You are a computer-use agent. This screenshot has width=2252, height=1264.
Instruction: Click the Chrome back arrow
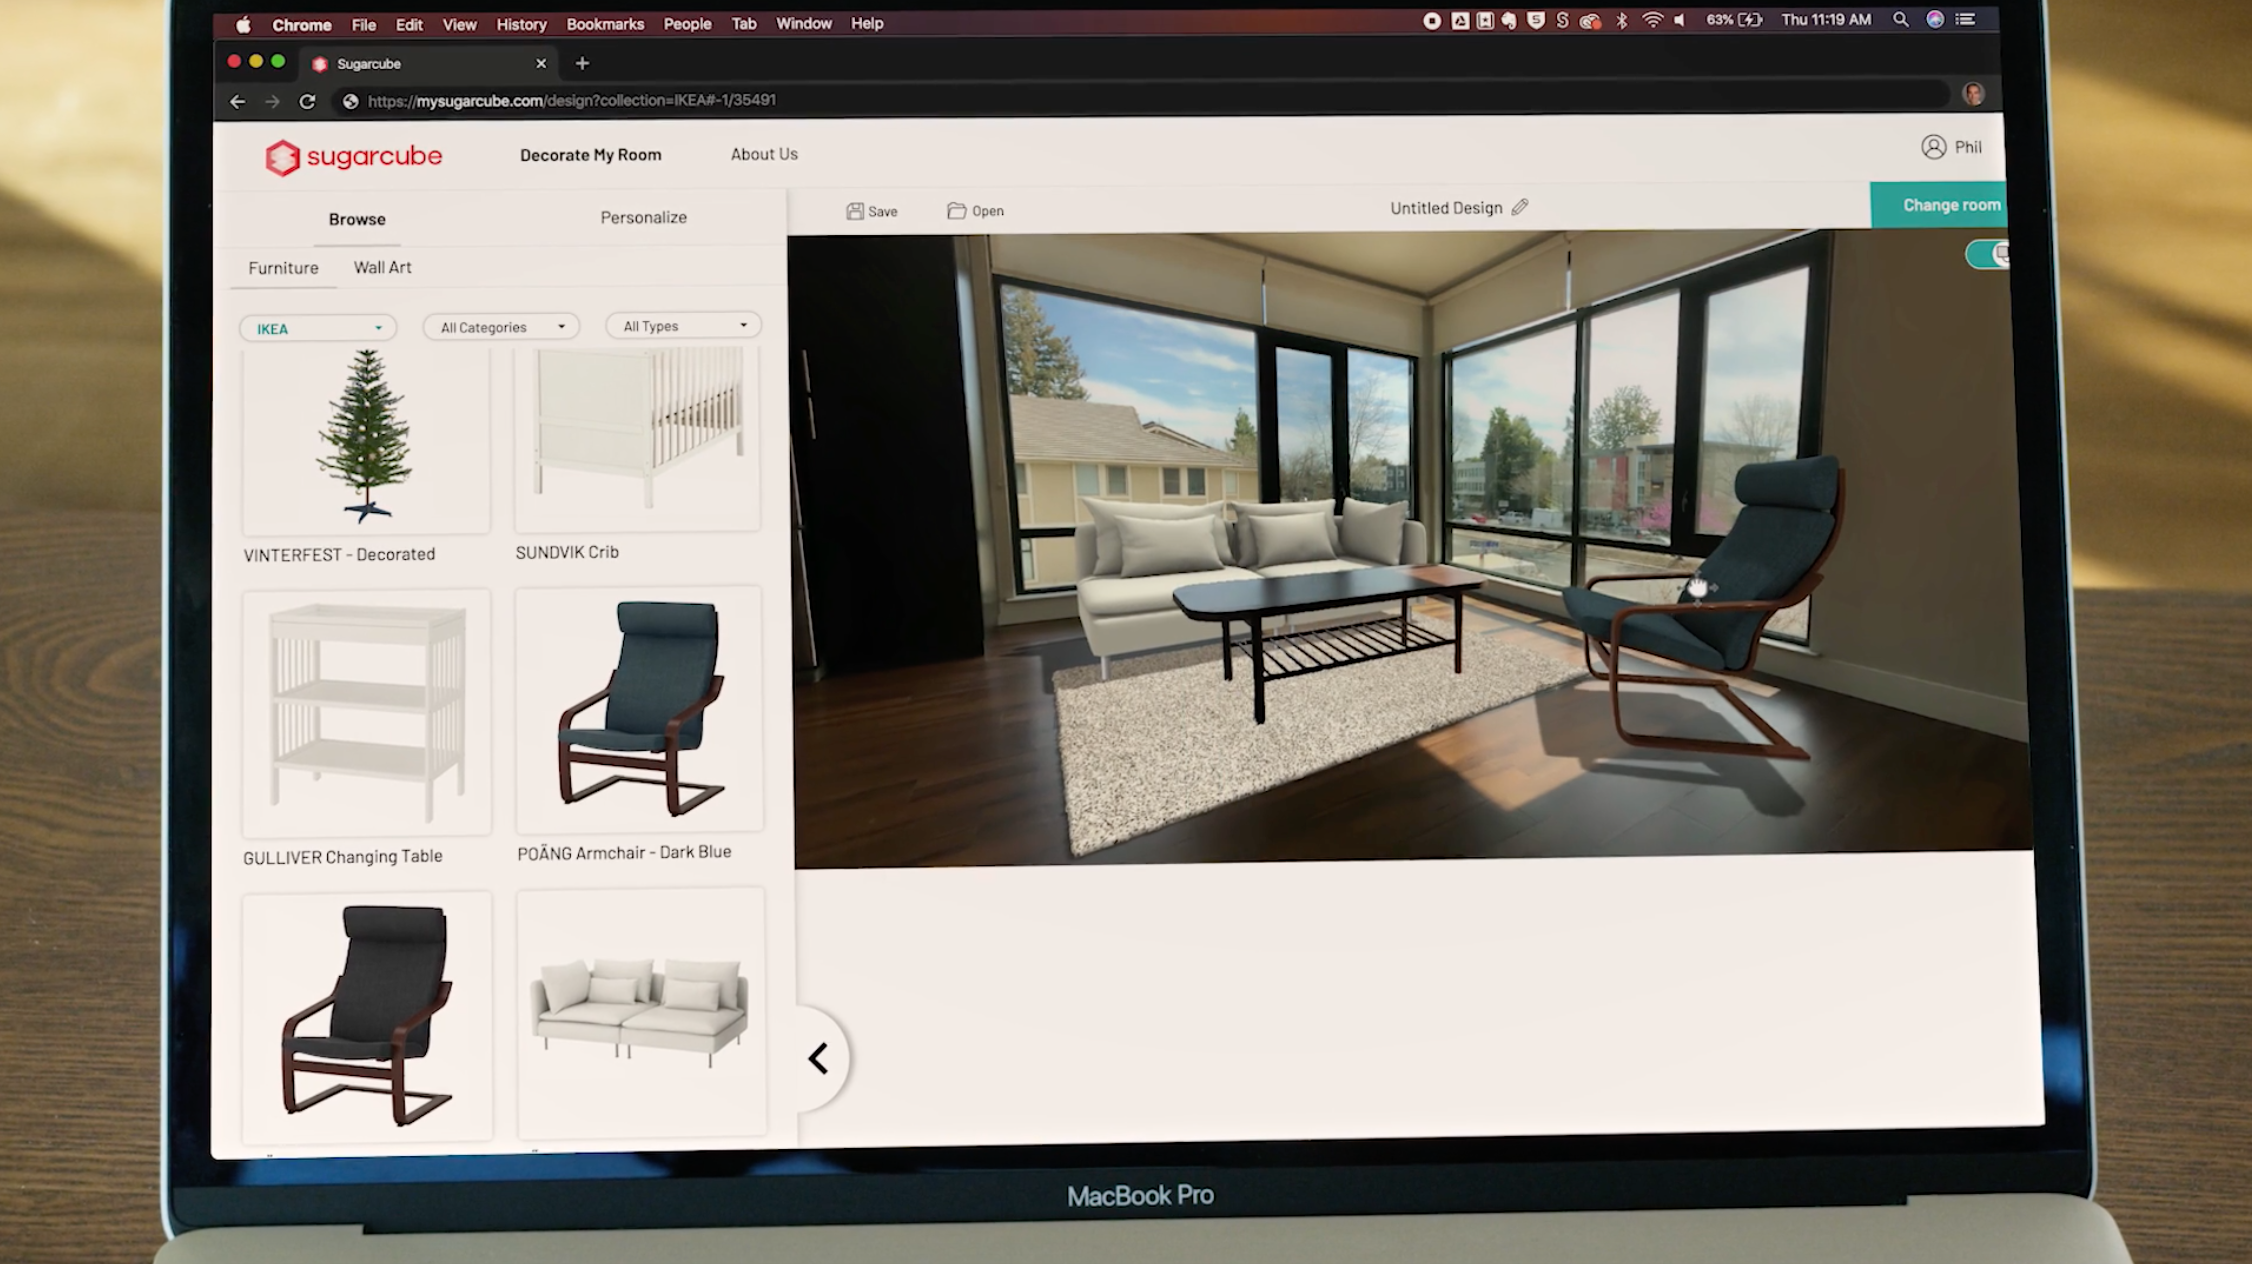coord(237,101)
